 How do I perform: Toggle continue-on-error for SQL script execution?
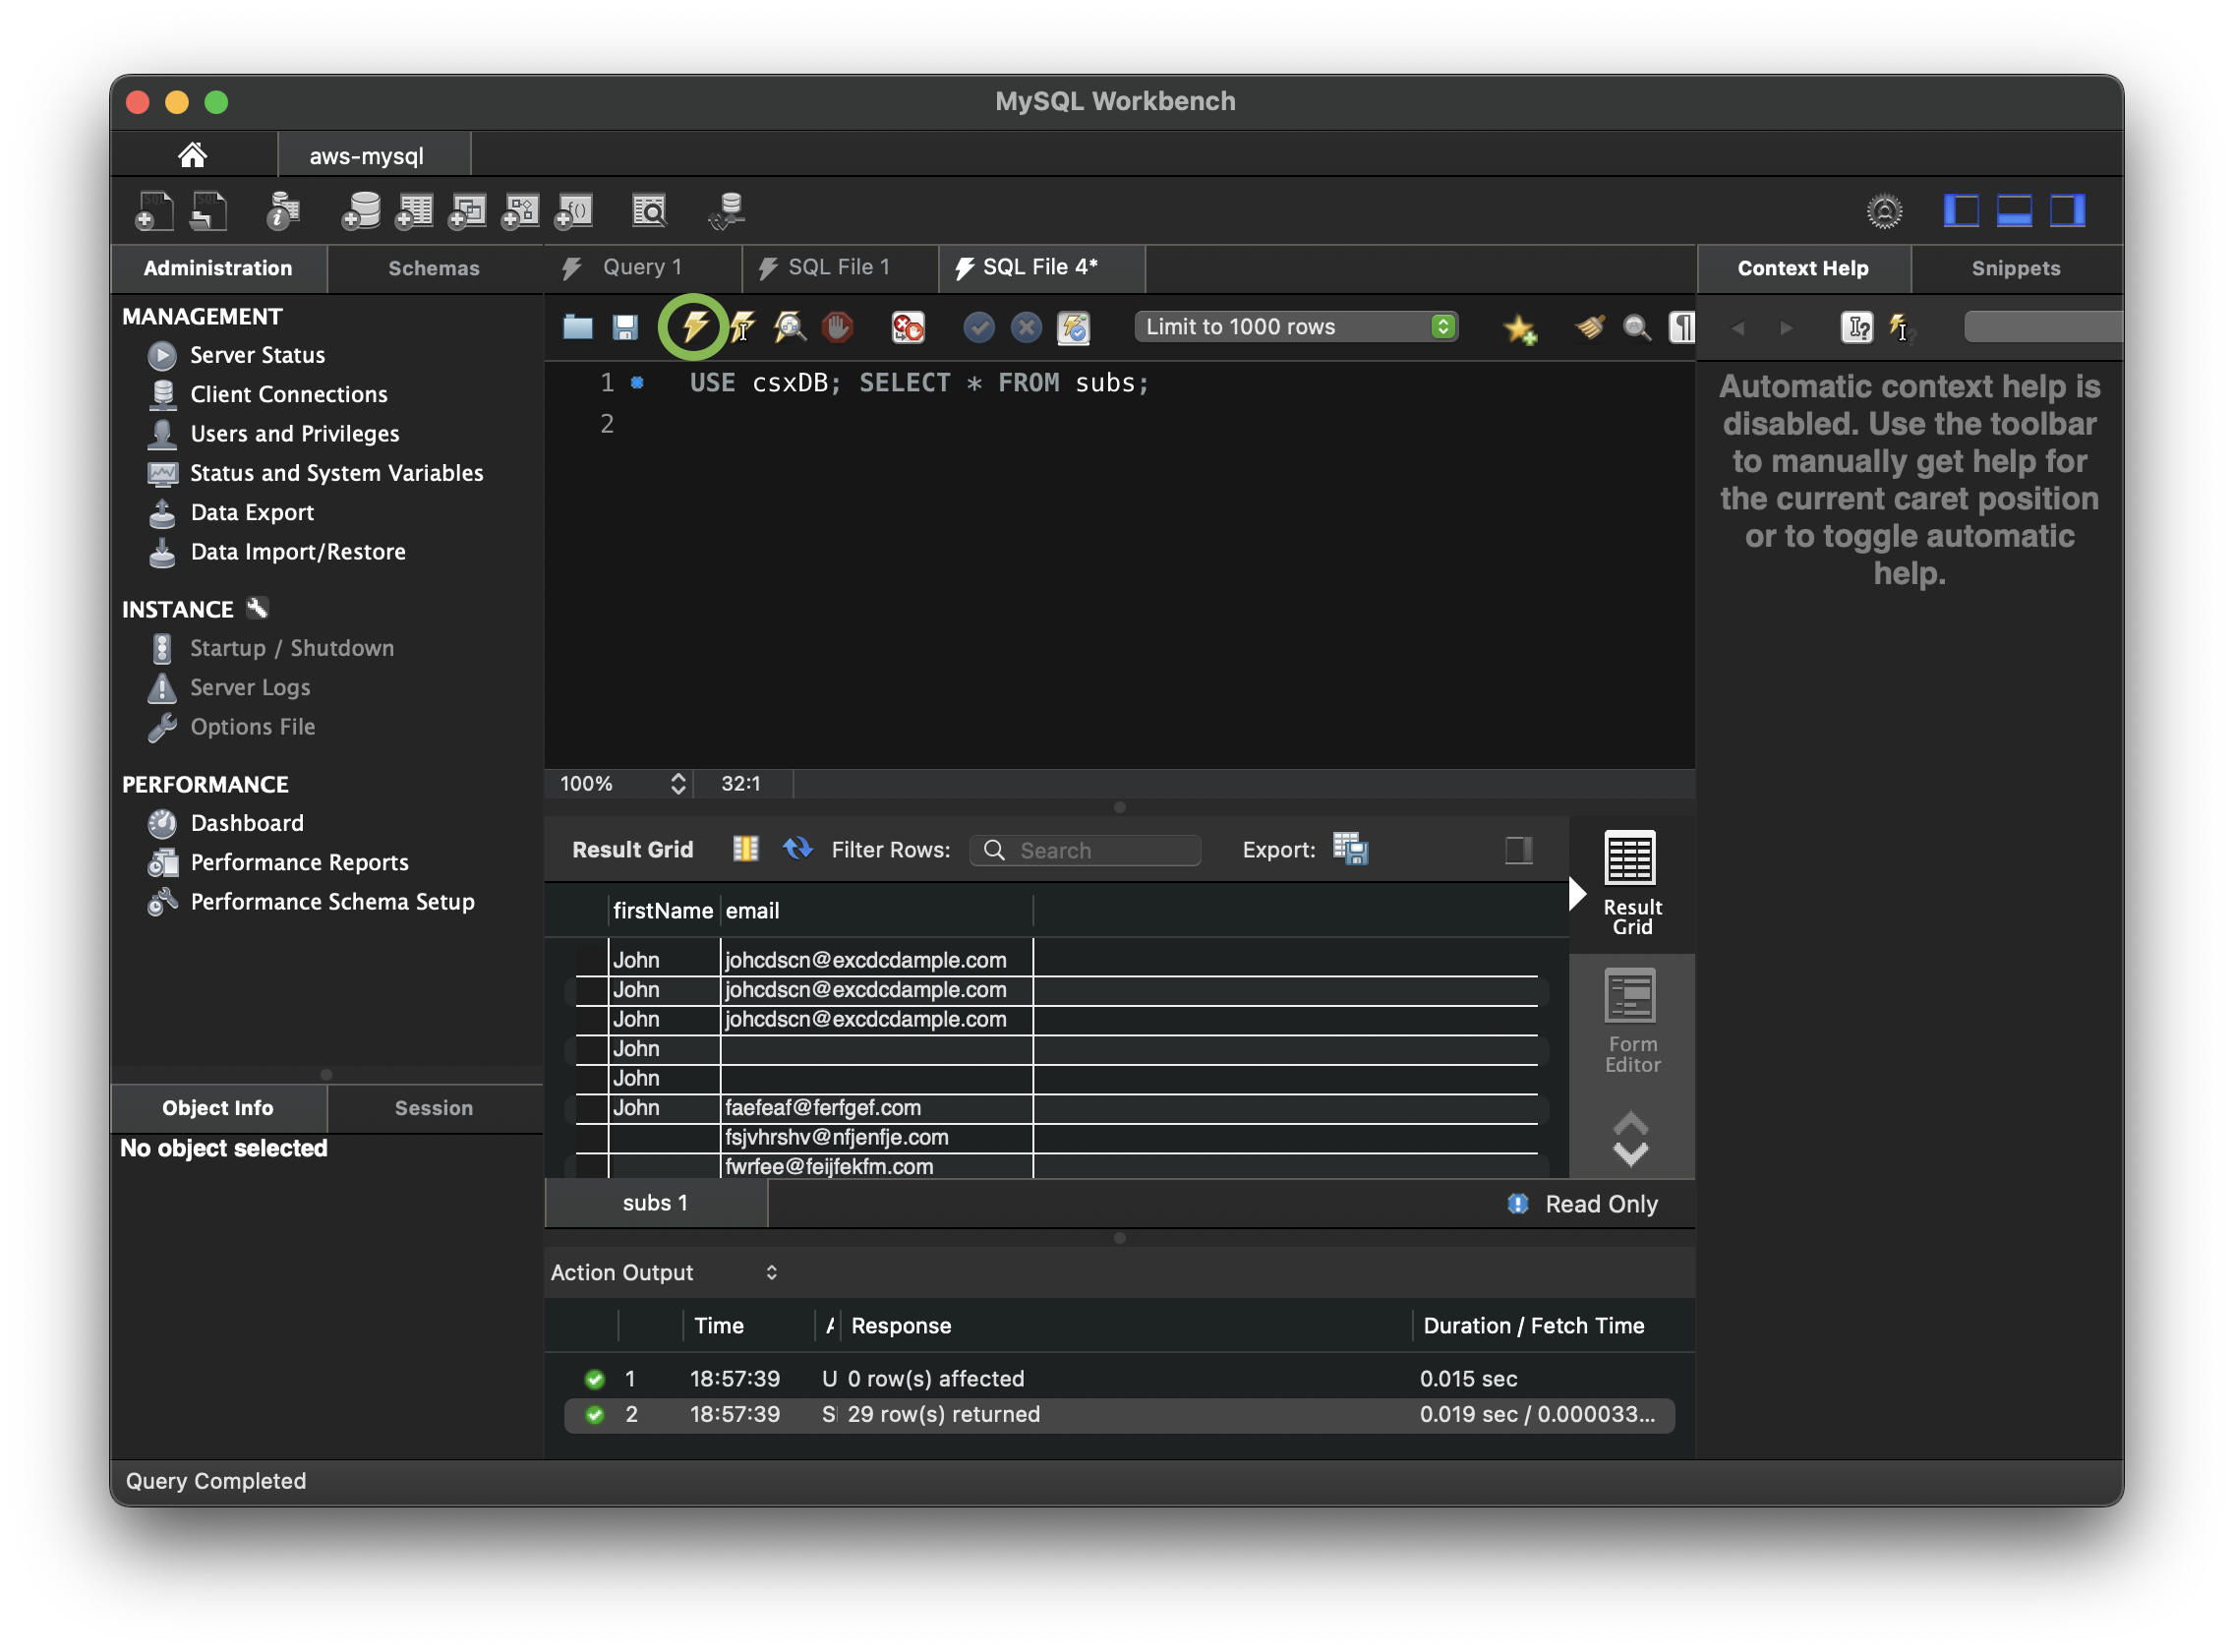908,327
